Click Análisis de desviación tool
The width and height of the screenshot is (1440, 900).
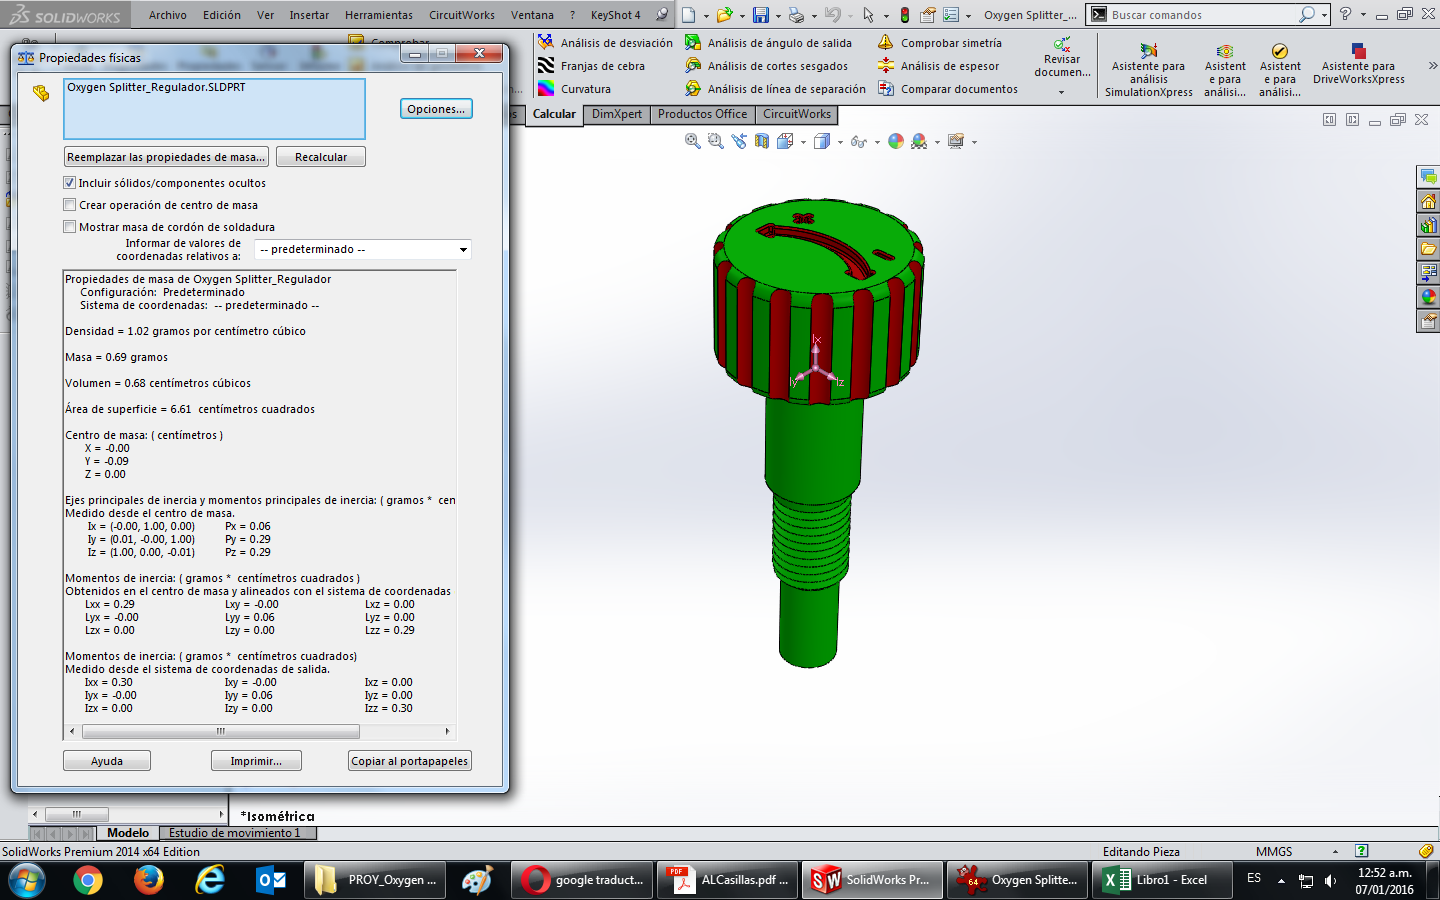605,43
